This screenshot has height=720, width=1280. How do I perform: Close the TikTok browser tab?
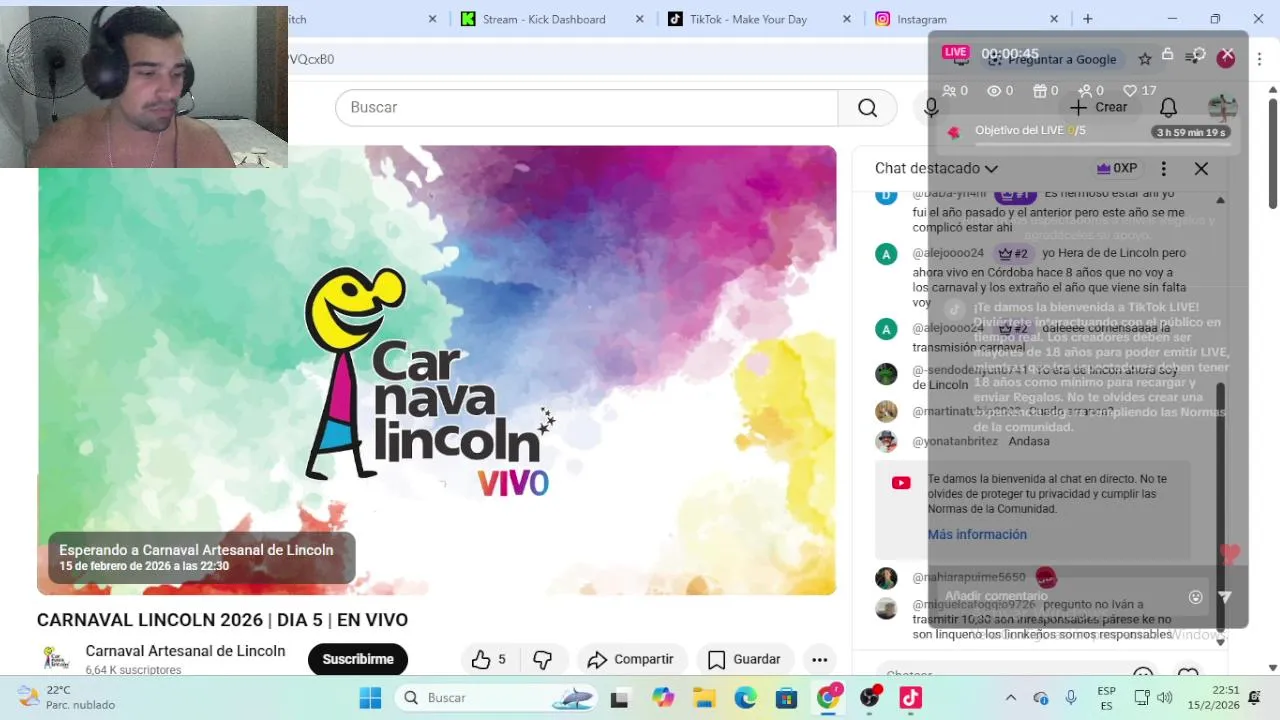pos(847,19)
